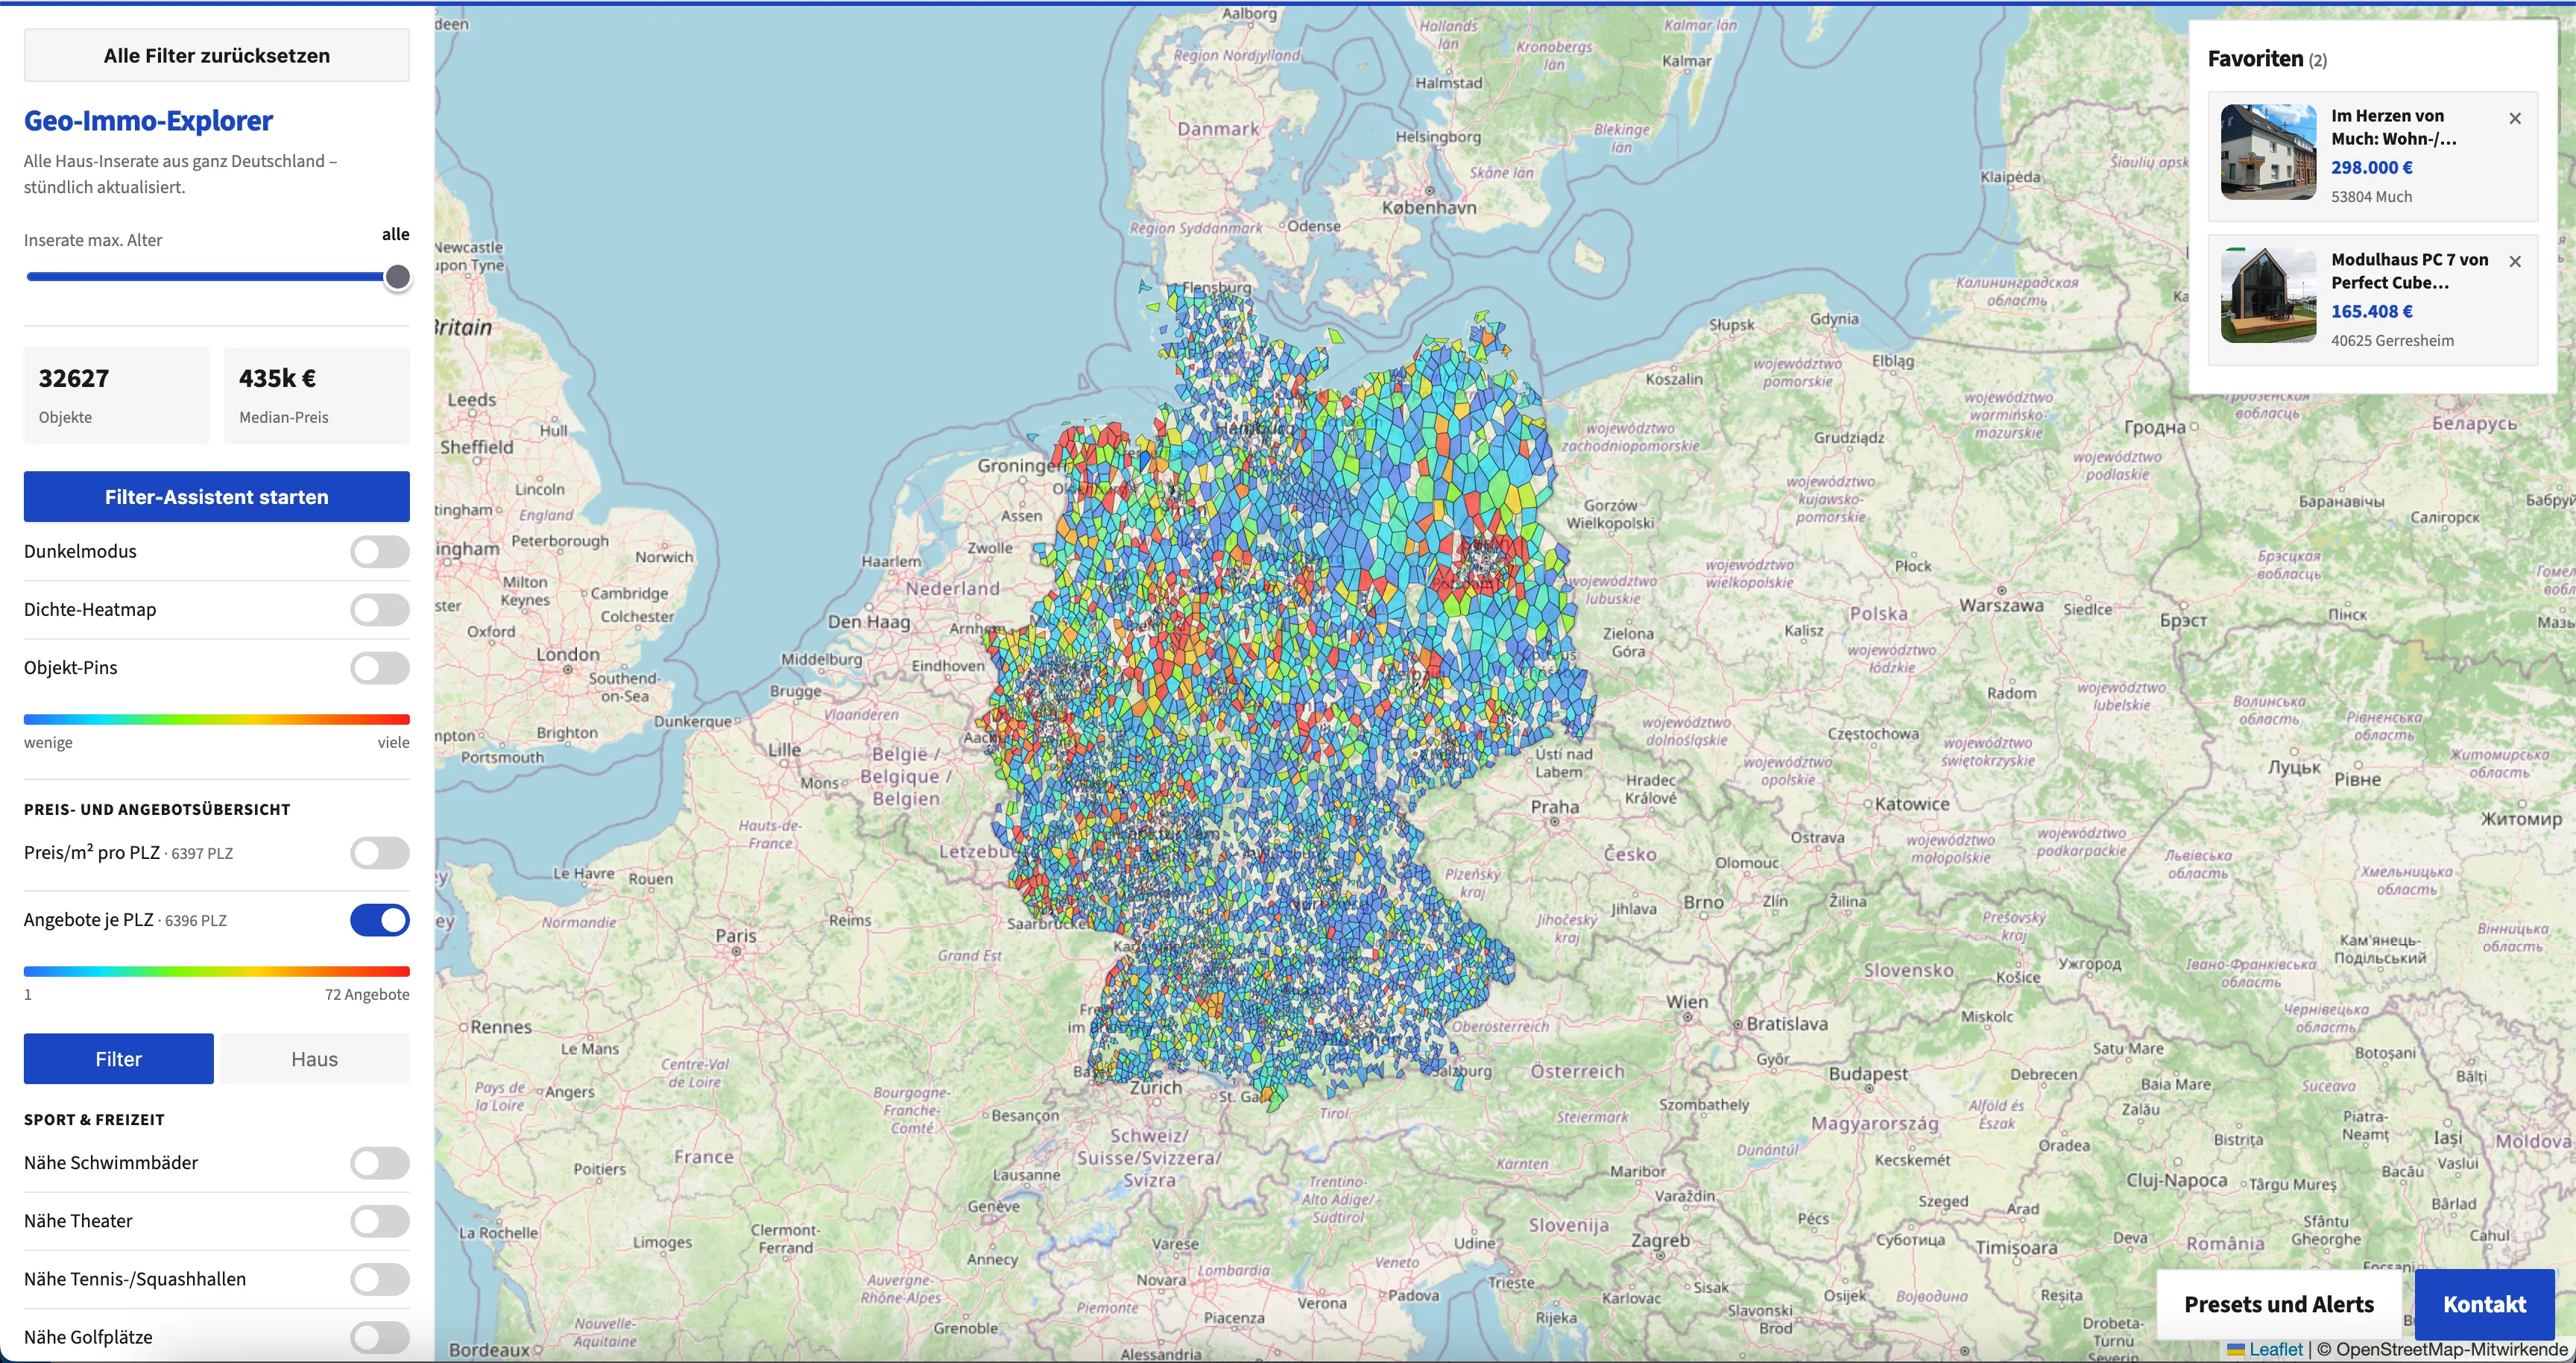The width and height of the screenshot is (2576, 1363).
Task: Click the 298.000 € price of Much listing
Action: [x=2371, y=168]
